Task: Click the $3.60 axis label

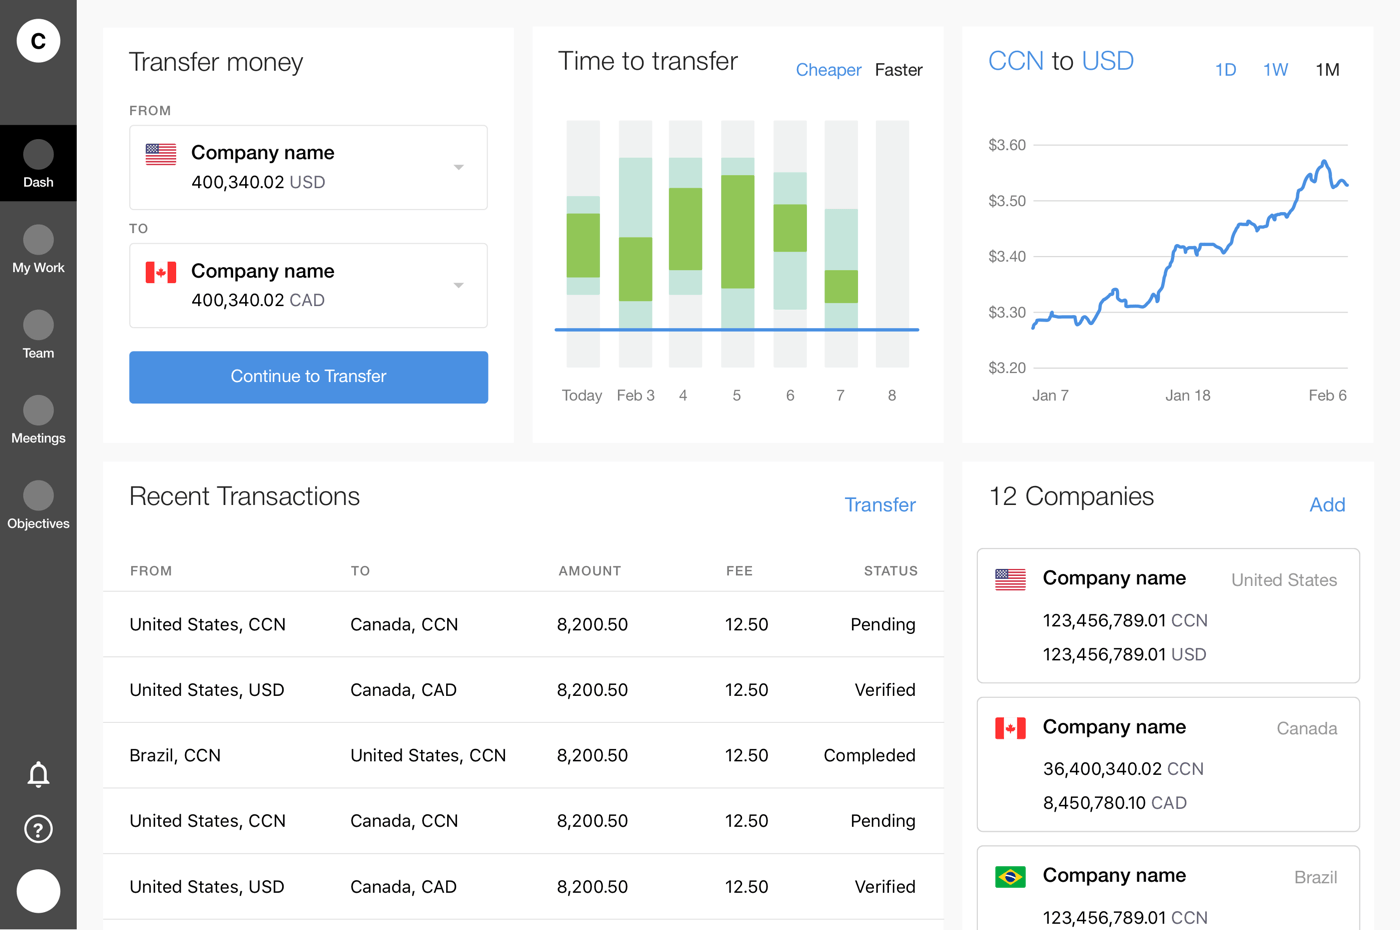Action: (1007, 146)
